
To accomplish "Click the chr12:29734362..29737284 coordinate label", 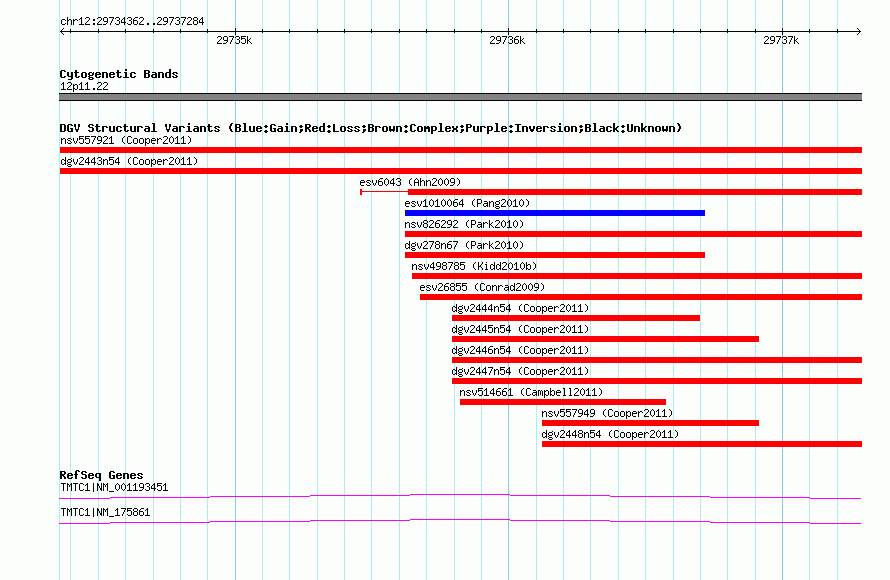I will [x=132, y=21].
